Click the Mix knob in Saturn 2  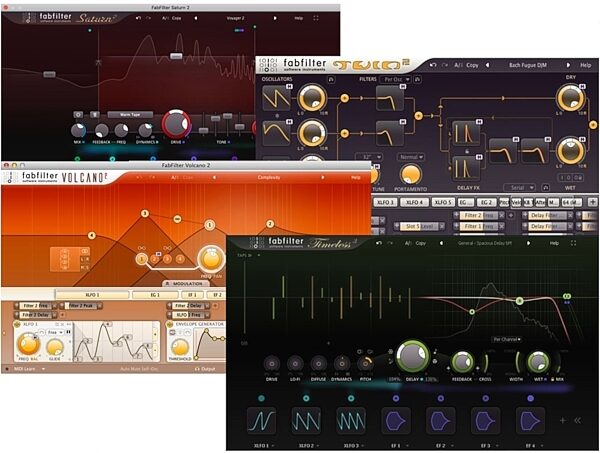pos(78,130)
